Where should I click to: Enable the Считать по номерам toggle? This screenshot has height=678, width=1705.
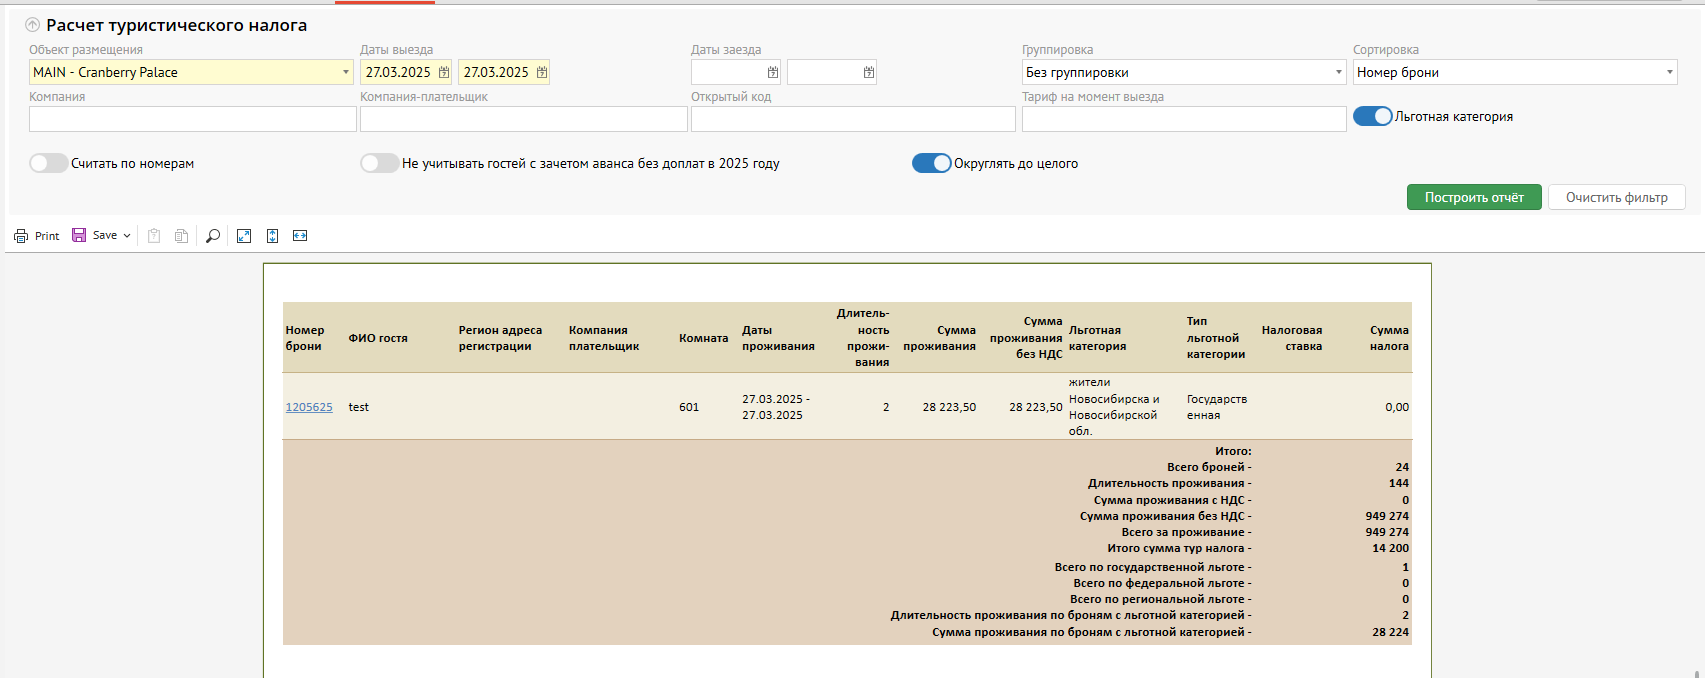click(x=48, y=163)
